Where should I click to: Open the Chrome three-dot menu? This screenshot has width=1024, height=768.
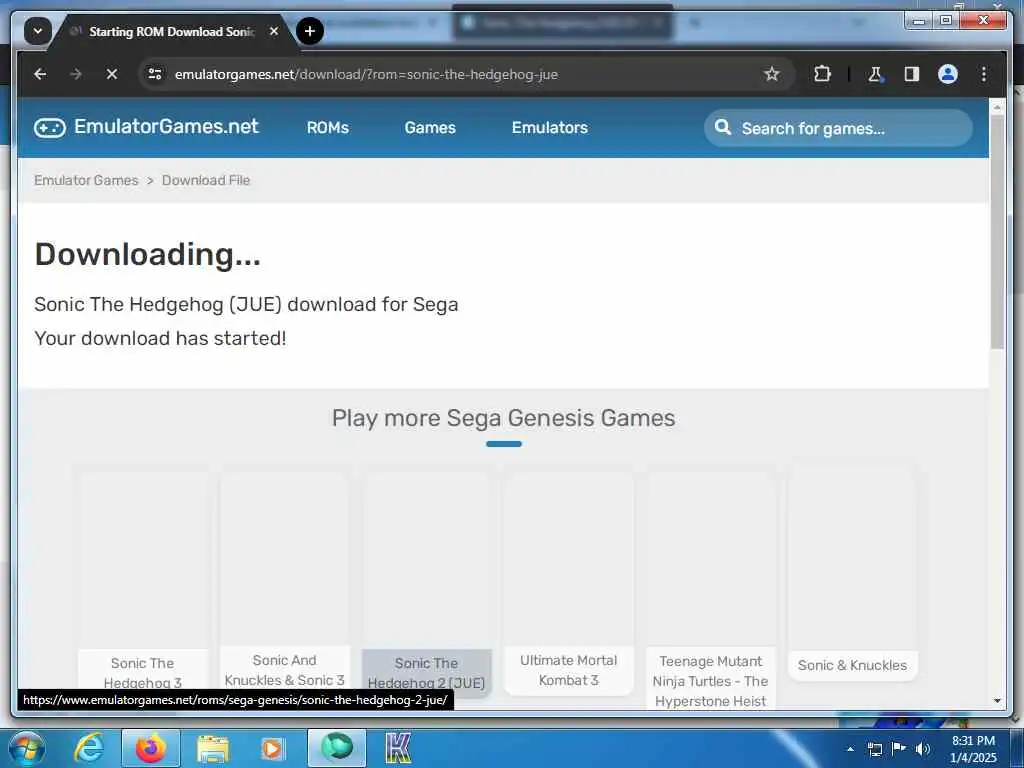pos(984,74)
